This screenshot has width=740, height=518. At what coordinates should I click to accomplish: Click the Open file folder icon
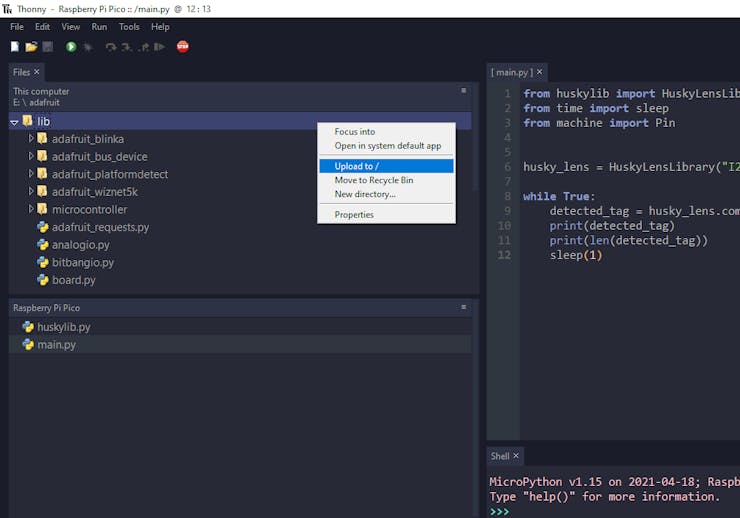(x=31, y=47)
